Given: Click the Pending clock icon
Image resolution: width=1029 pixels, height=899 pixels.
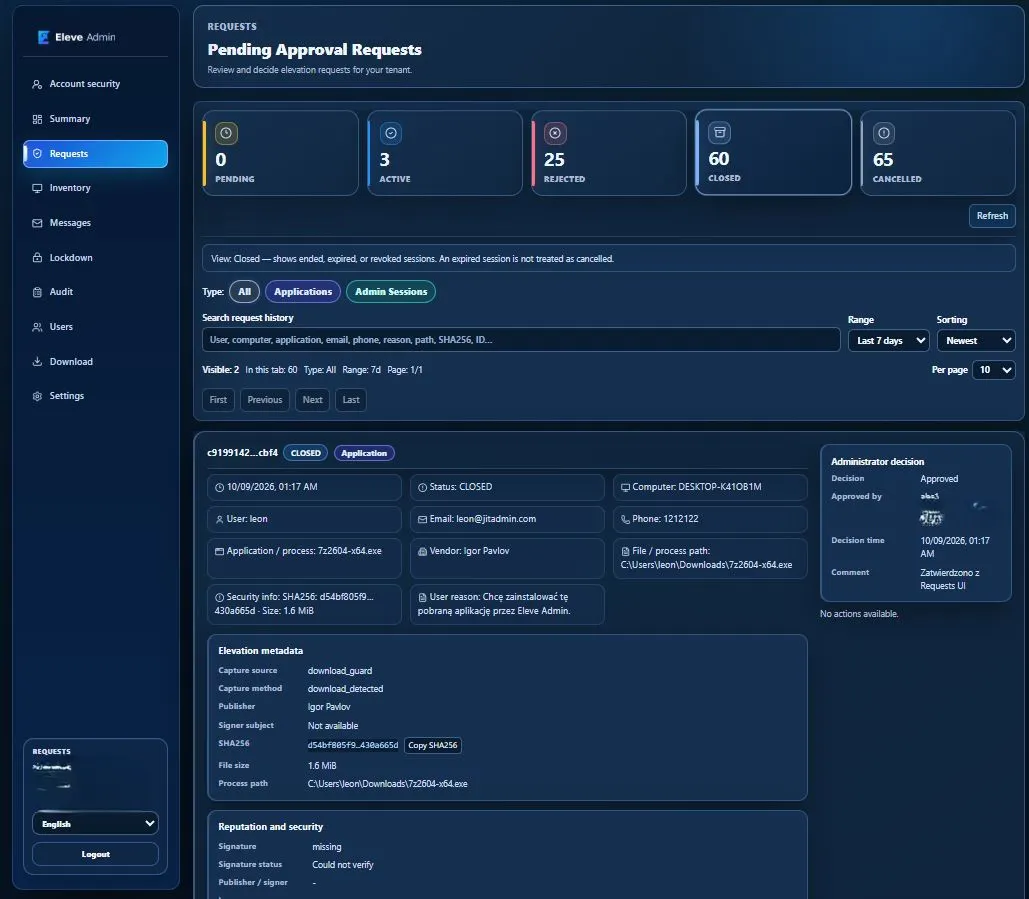Looking at the screenshot, I should pos(226,133).
